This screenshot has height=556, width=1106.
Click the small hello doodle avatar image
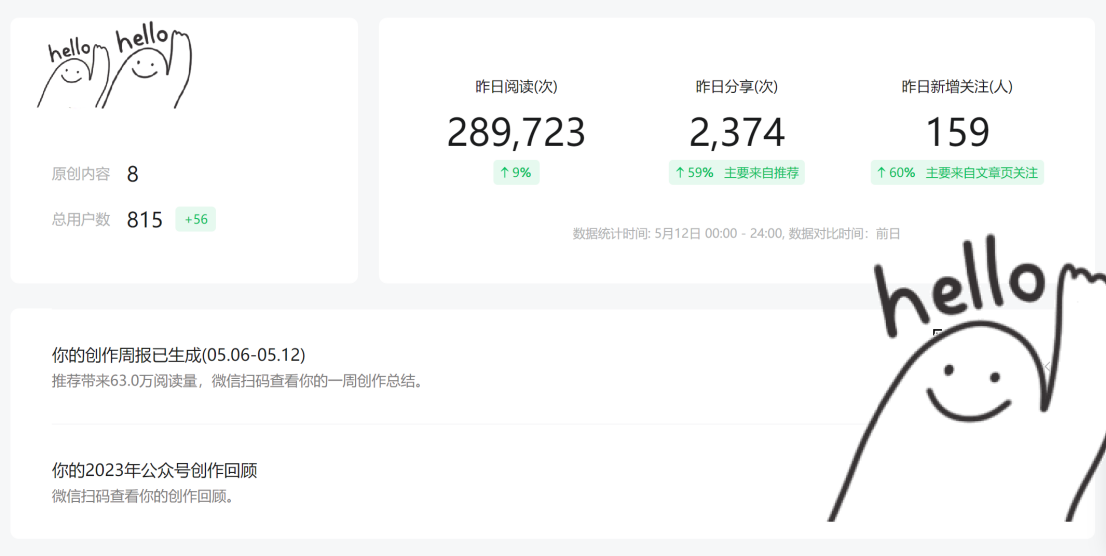[114, 68]
